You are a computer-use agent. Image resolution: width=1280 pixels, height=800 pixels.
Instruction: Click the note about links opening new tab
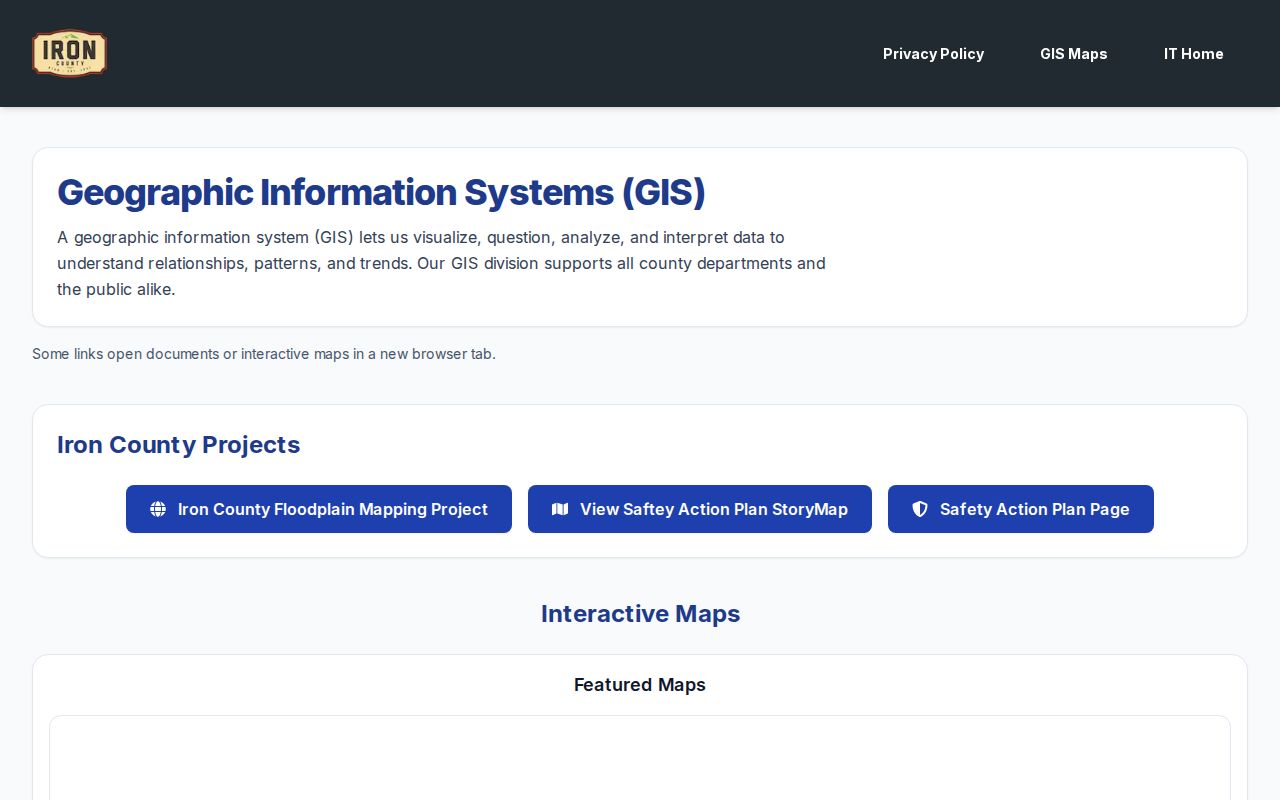[264, 354]
